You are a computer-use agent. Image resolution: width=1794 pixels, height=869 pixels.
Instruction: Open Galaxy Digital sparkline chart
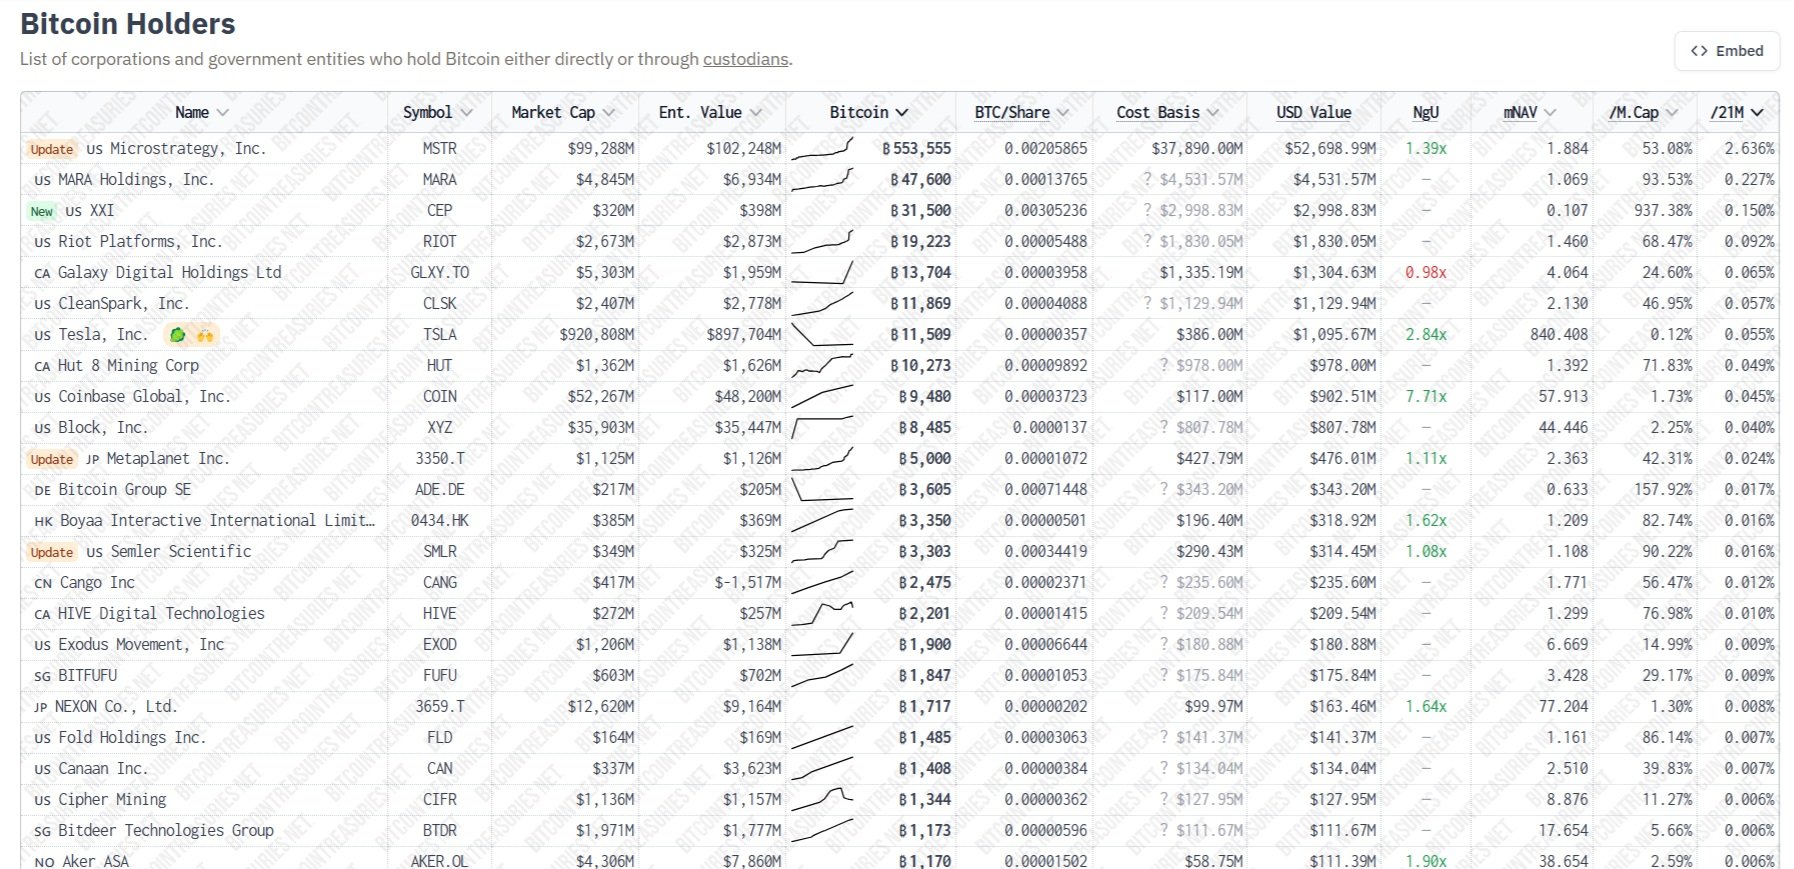tap(822, 272)
